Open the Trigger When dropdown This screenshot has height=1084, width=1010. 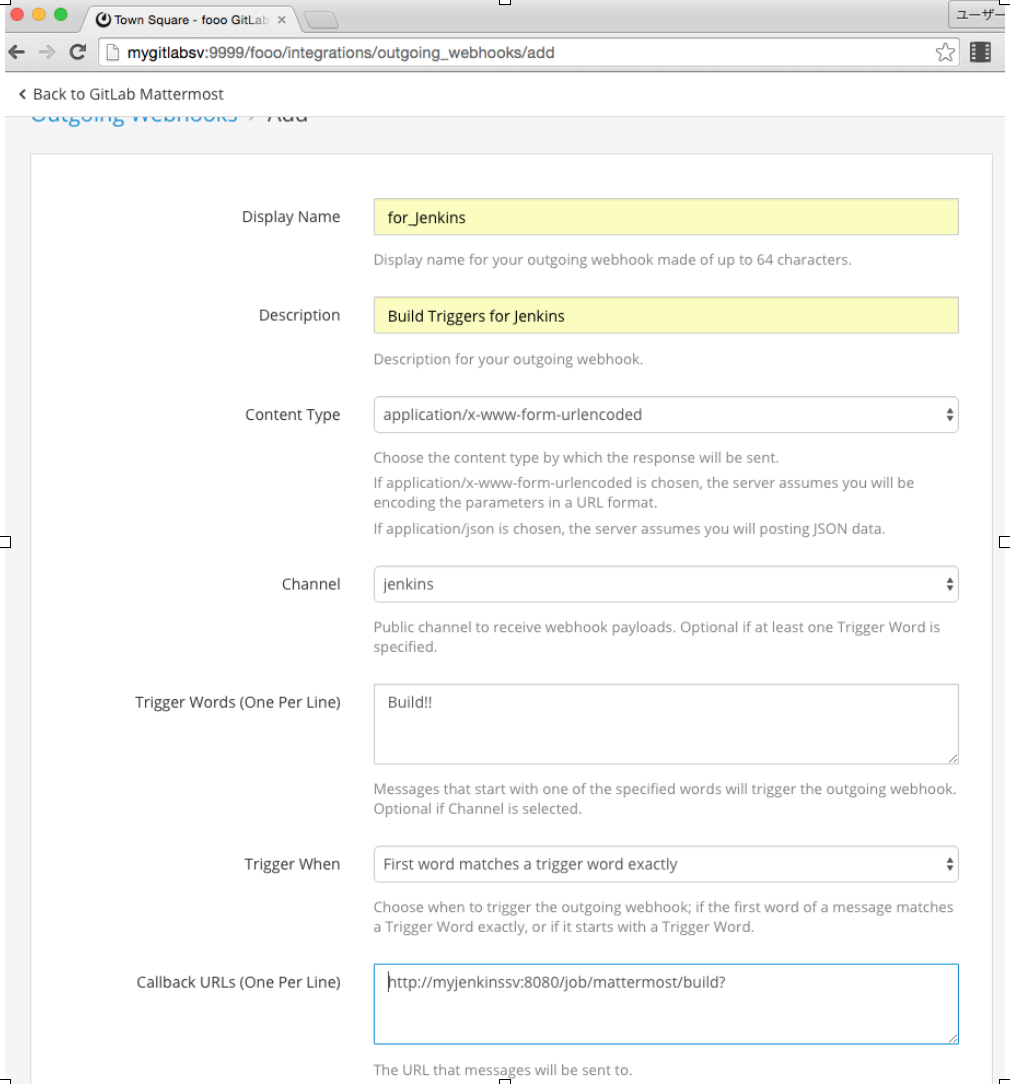pos(664,864)
